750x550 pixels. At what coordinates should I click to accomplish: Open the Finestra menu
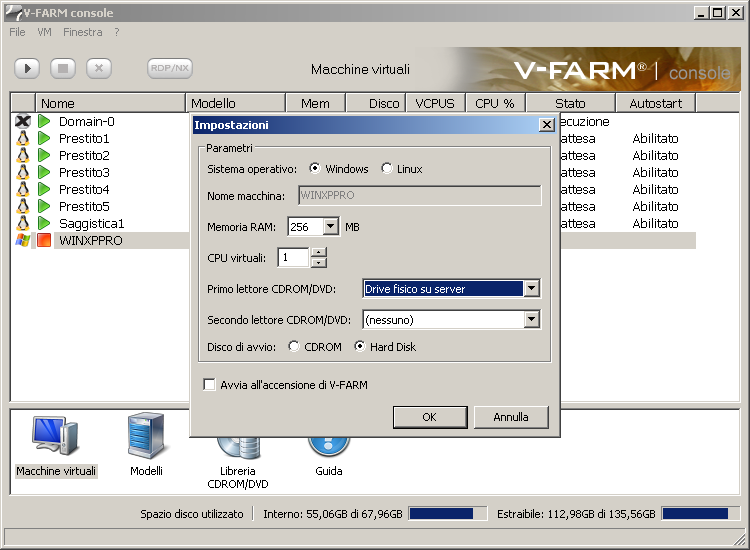(x=83, y=32)
